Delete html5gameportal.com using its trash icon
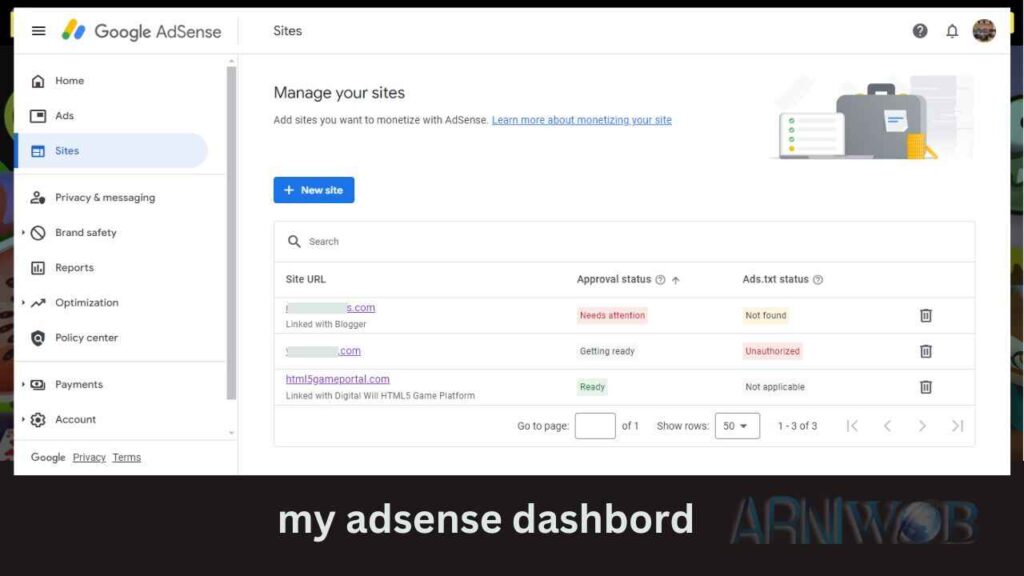1024x576 pixels. (926, 387)
